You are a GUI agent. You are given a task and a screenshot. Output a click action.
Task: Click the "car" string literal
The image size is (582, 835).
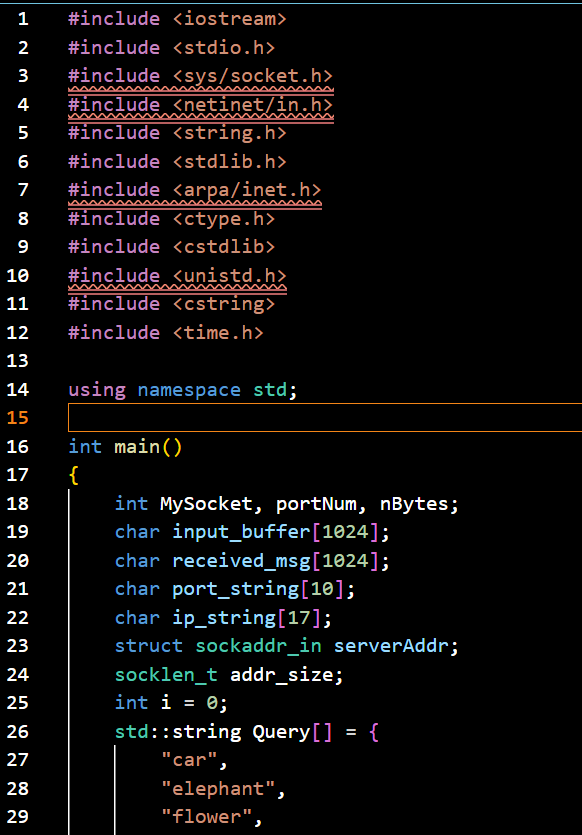pos(189,760)
